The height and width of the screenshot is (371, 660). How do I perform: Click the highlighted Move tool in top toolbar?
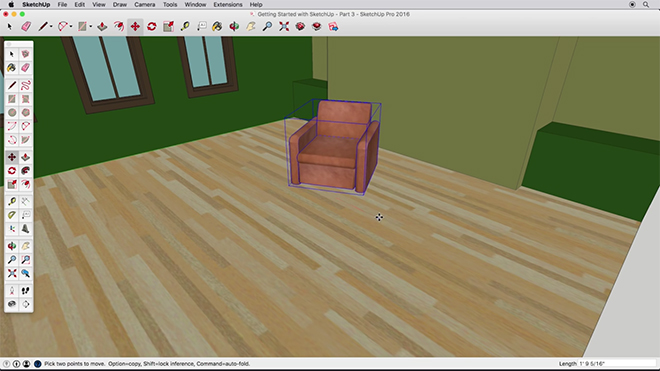tap(135, 27)
